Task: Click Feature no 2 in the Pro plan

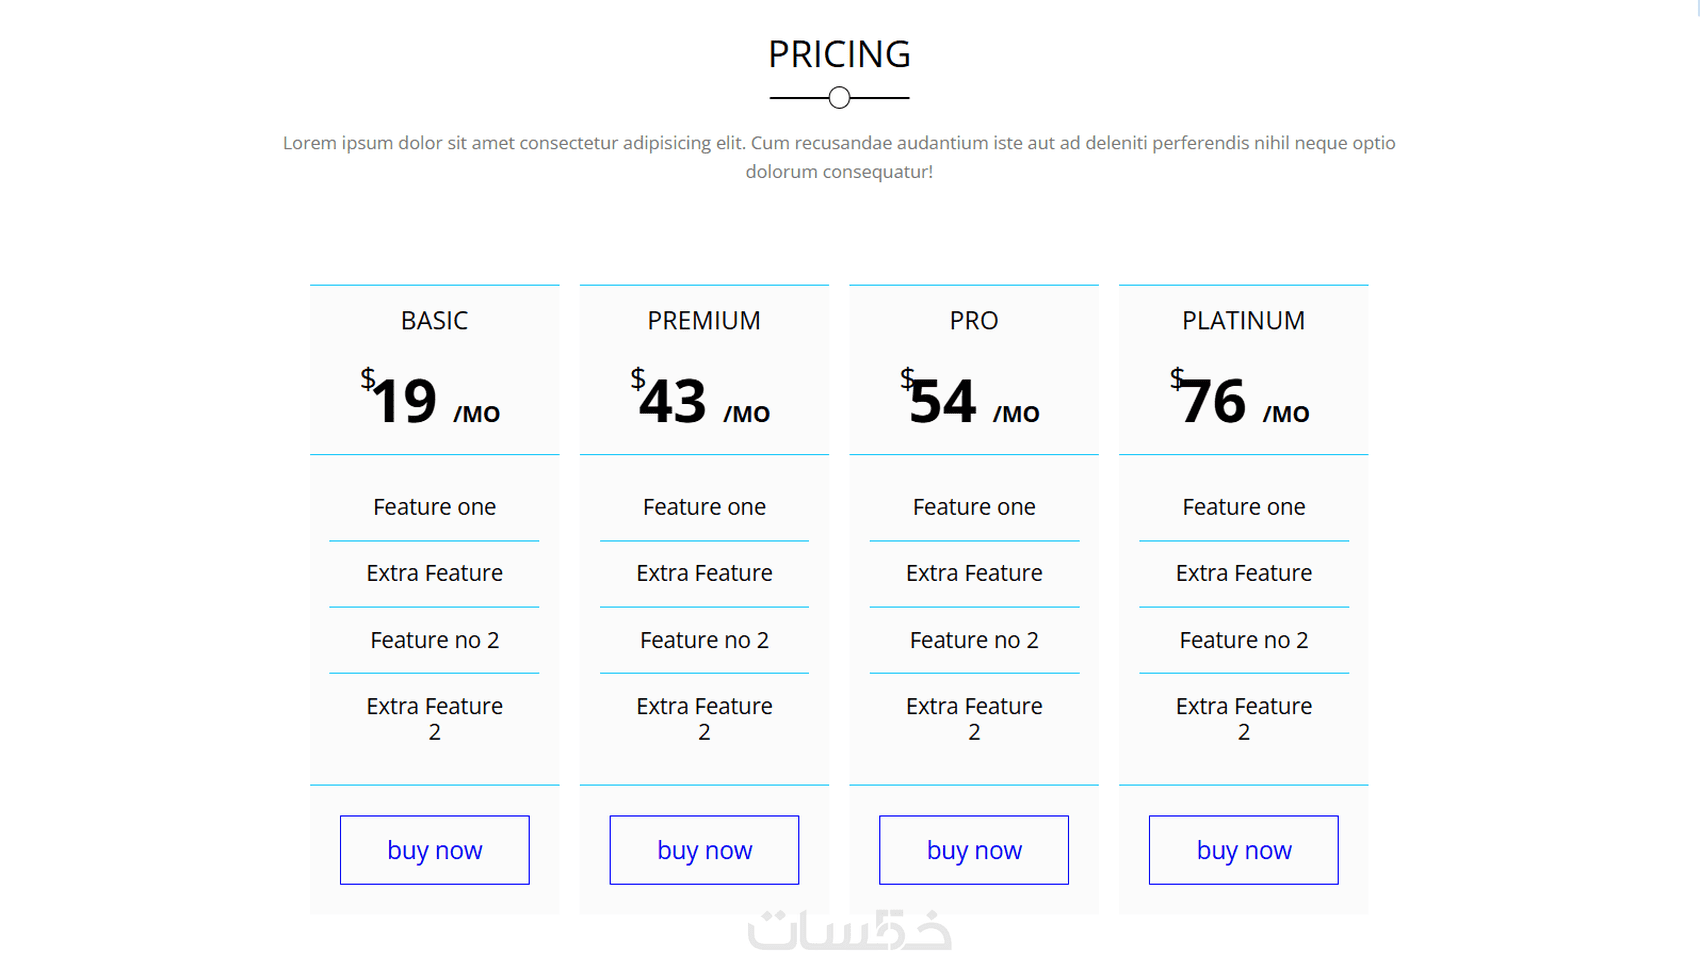Action: click(973, 640)
